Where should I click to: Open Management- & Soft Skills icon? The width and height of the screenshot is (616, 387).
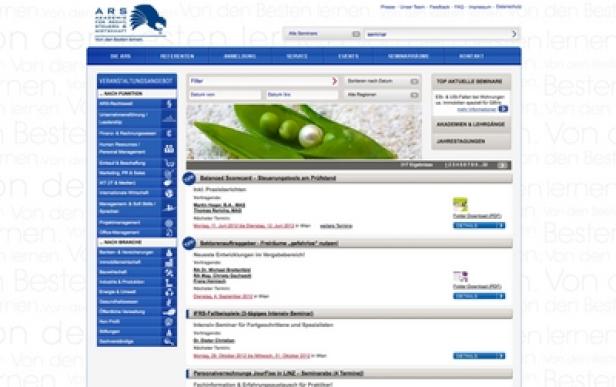169,208
